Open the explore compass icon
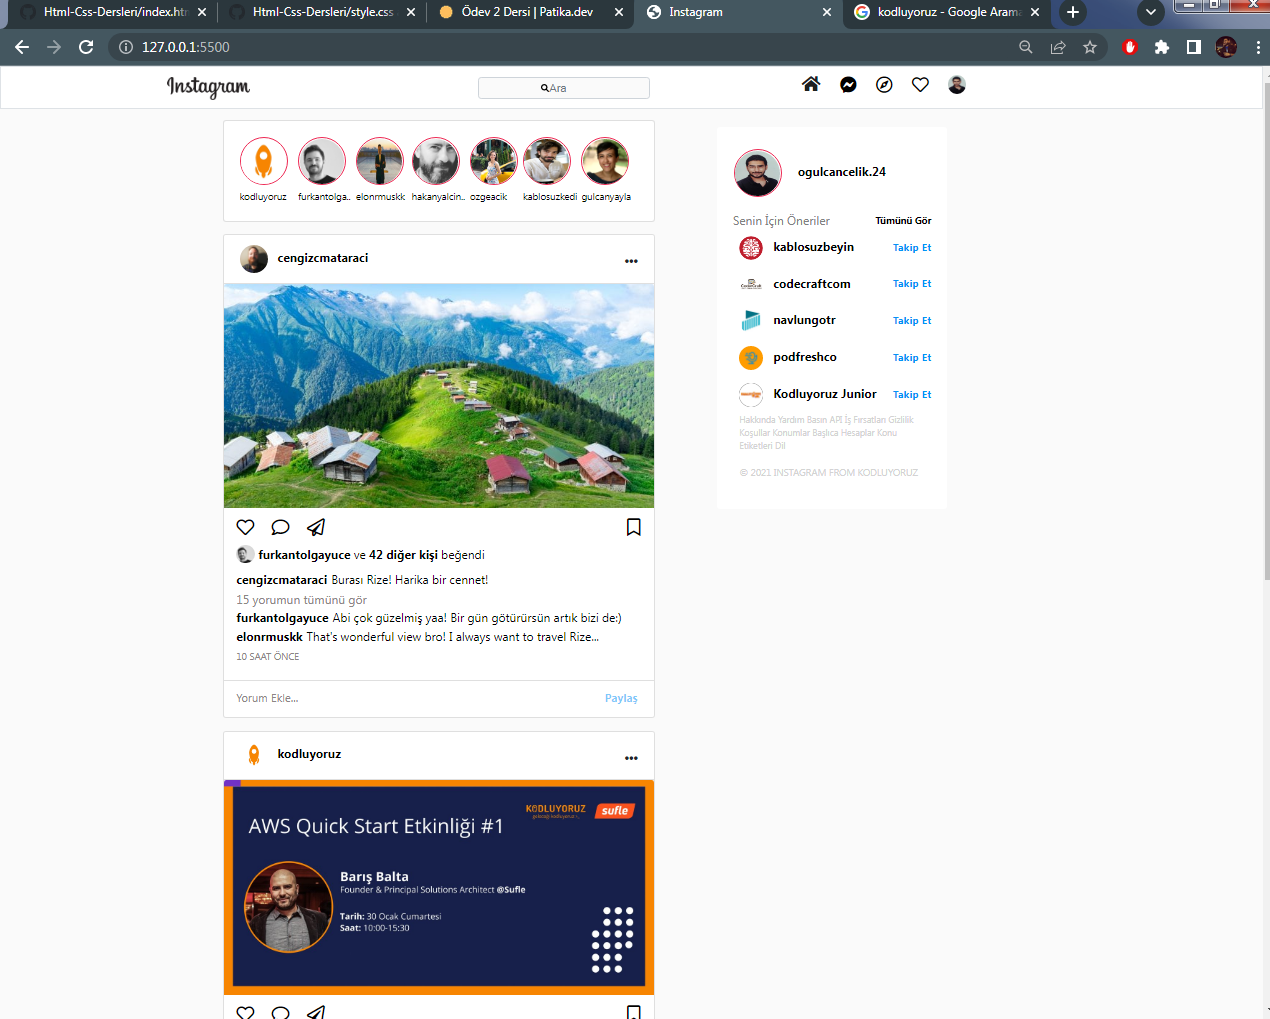1270x1019 pixels. 884,85
